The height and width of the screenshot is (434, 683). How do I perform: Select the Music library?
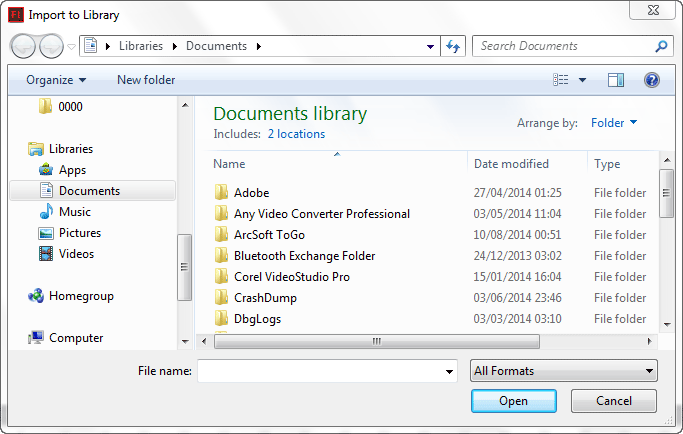[x=65, y=212]
